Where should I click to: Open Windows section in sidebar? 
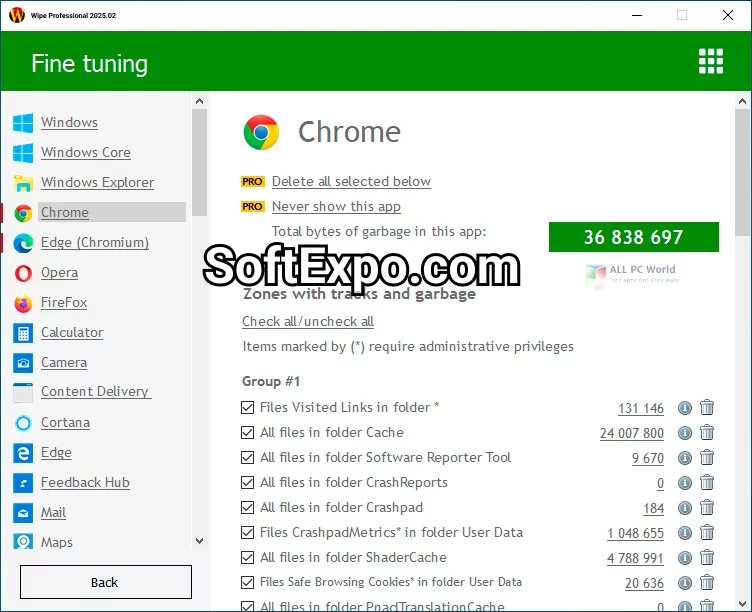coord(69,123)
